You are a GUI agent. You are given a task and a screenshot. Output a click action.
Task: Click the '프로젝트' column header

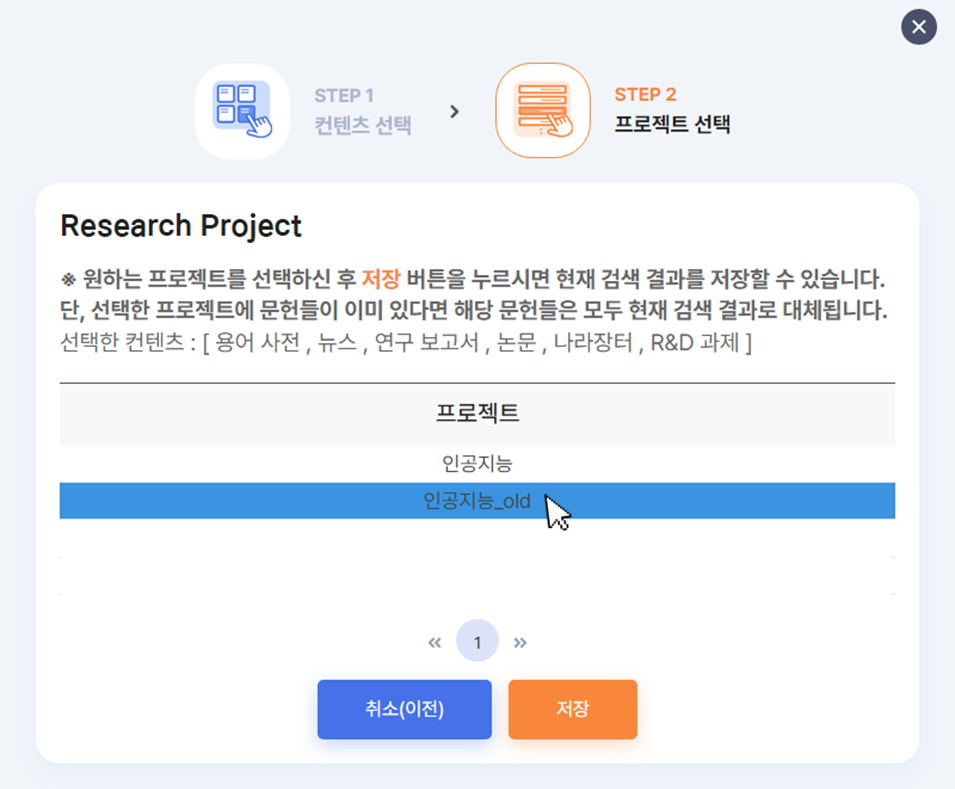(x=477, y=414)
